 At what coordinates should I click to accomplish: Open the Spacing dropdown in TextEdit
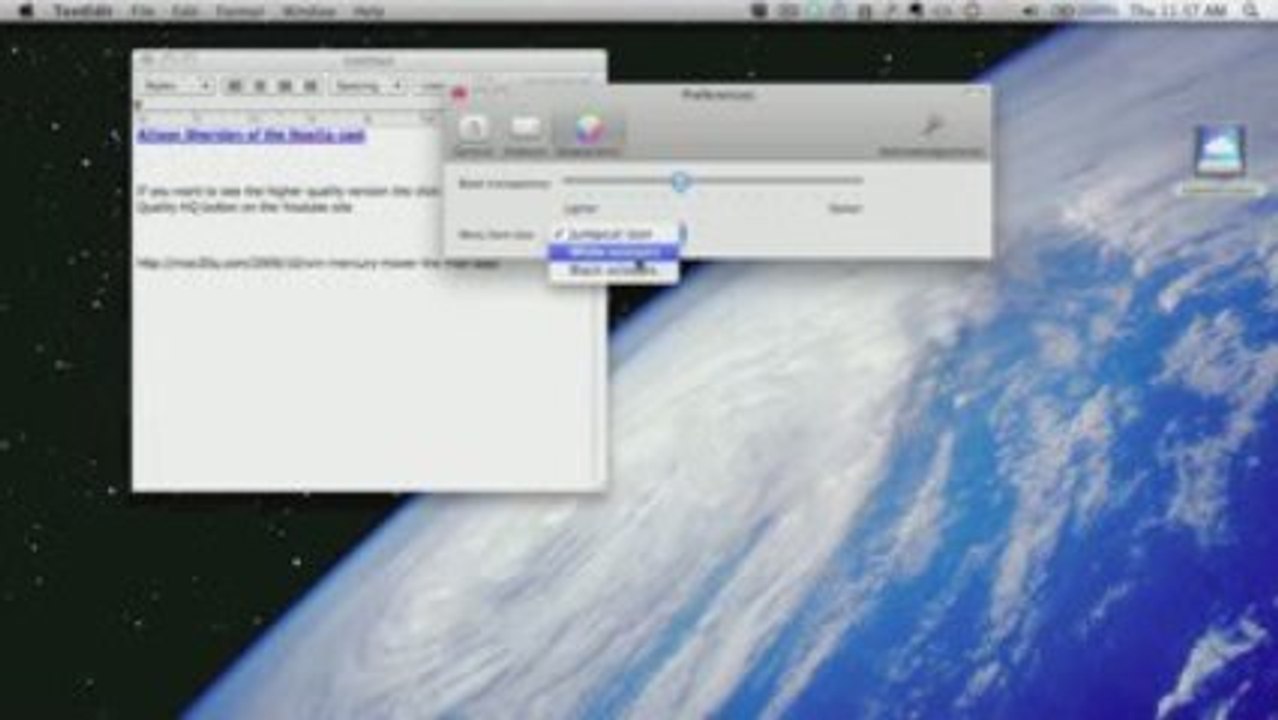[x=368, y=86]
